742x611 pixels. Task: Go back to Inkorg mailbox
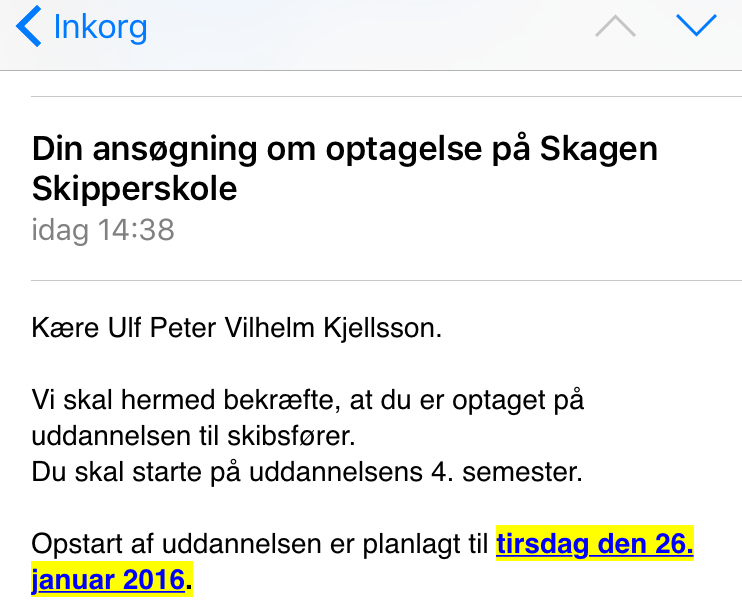click(99, 27)
